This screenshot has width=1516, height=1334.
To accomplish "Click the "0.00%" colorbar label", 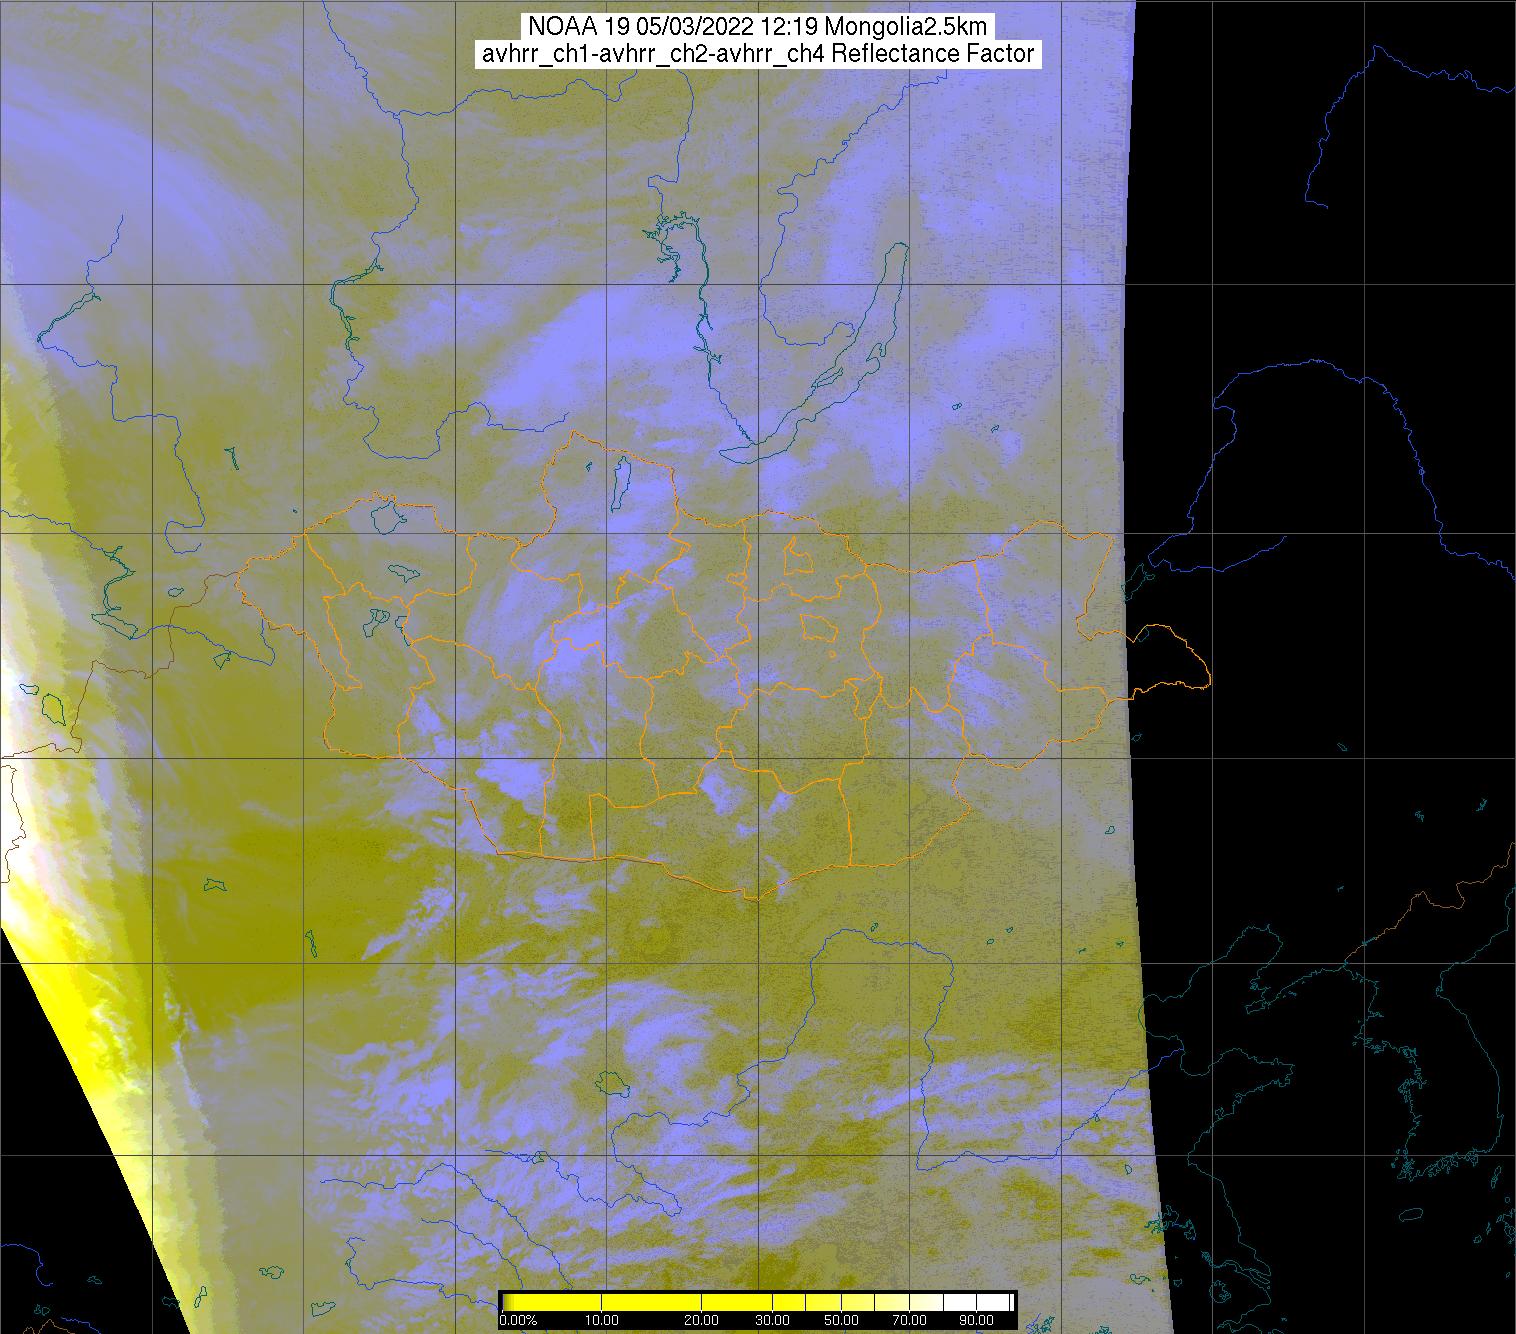I will click(x=517, y=1320).
